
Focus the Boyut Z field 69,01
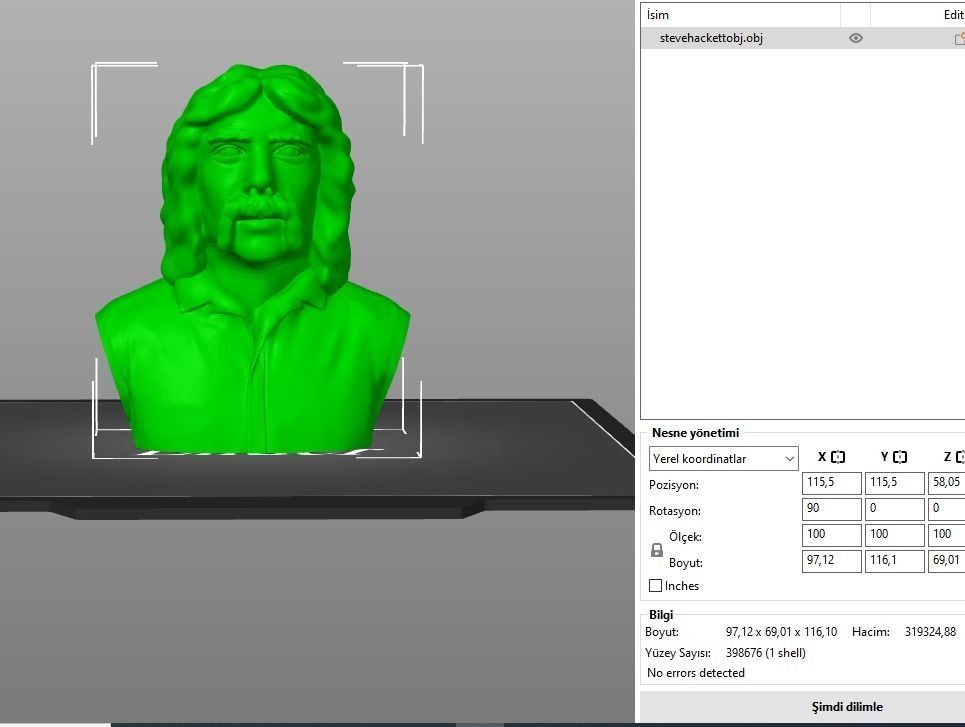947,561
